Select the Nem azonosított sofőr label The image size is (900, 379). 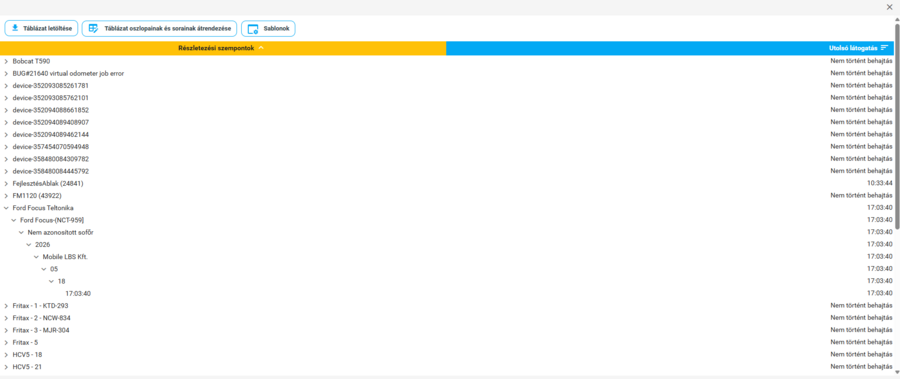point(60,233)
